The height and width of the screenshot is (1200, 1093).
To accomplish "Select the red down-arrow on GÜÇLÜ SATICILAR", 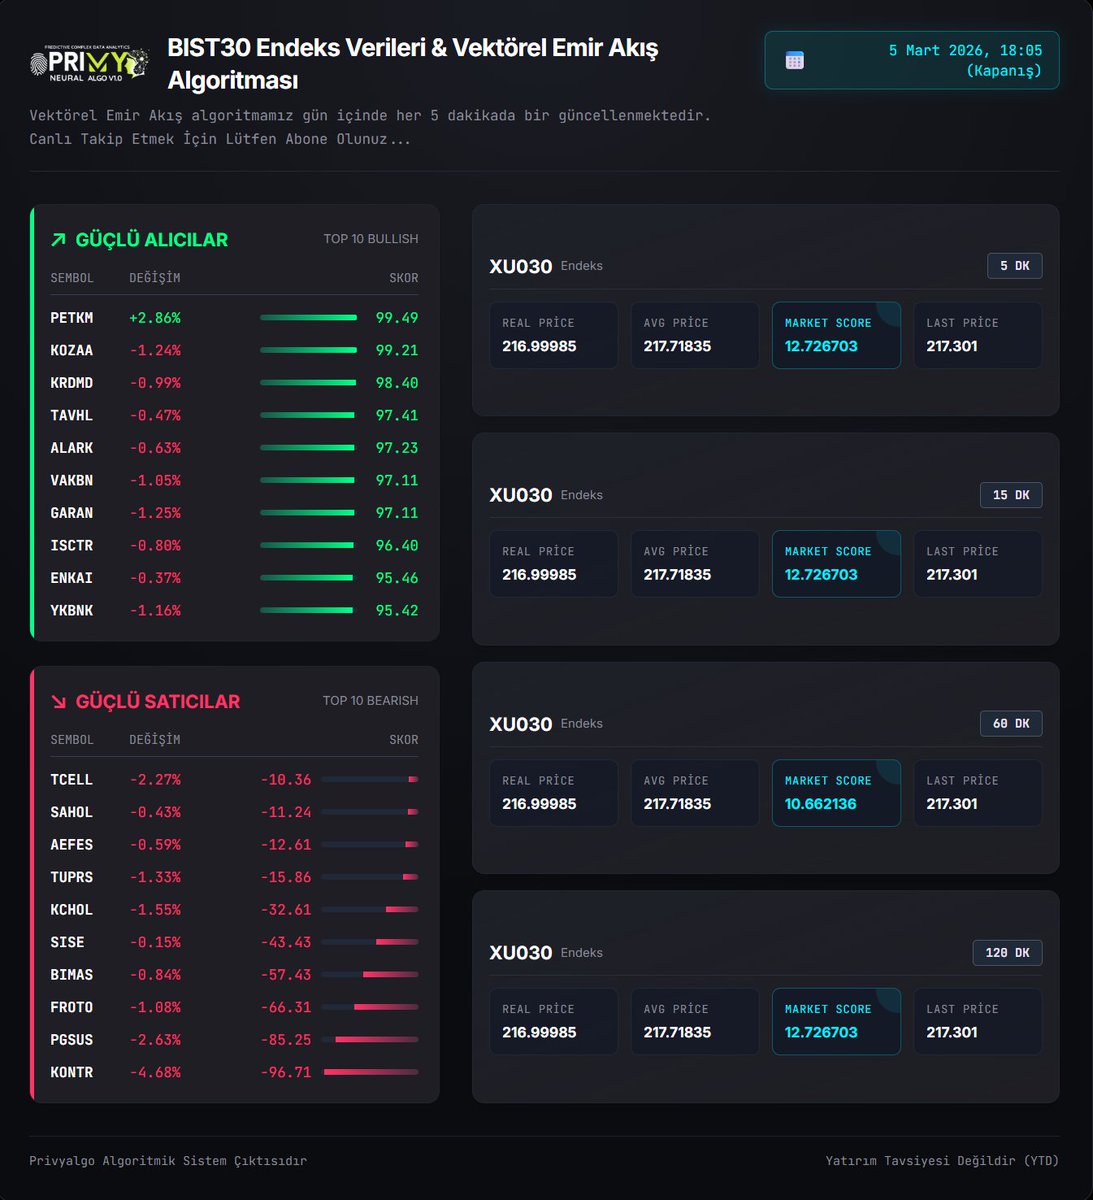I will point(59,701).
